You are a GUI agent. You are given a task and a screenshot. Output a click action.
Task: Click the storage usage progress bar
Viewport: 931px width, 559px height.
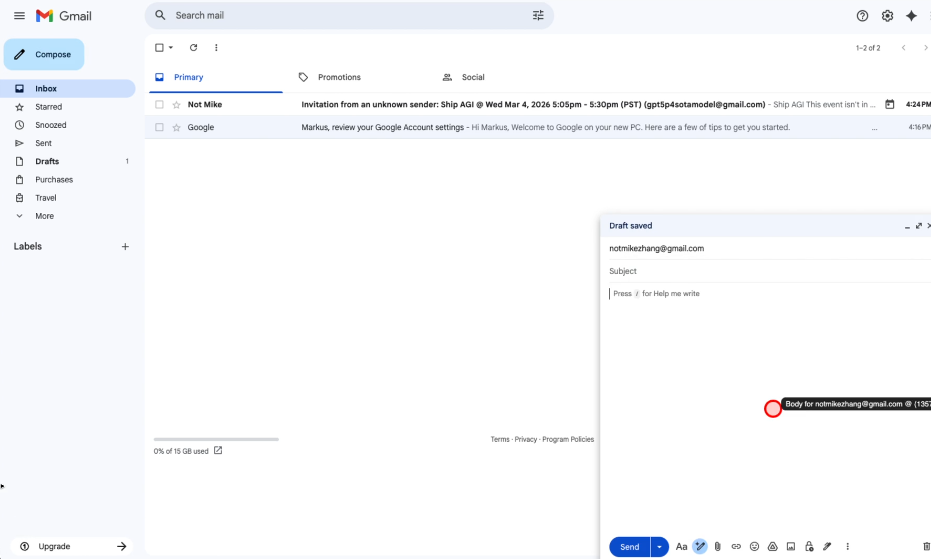(216, 440)
